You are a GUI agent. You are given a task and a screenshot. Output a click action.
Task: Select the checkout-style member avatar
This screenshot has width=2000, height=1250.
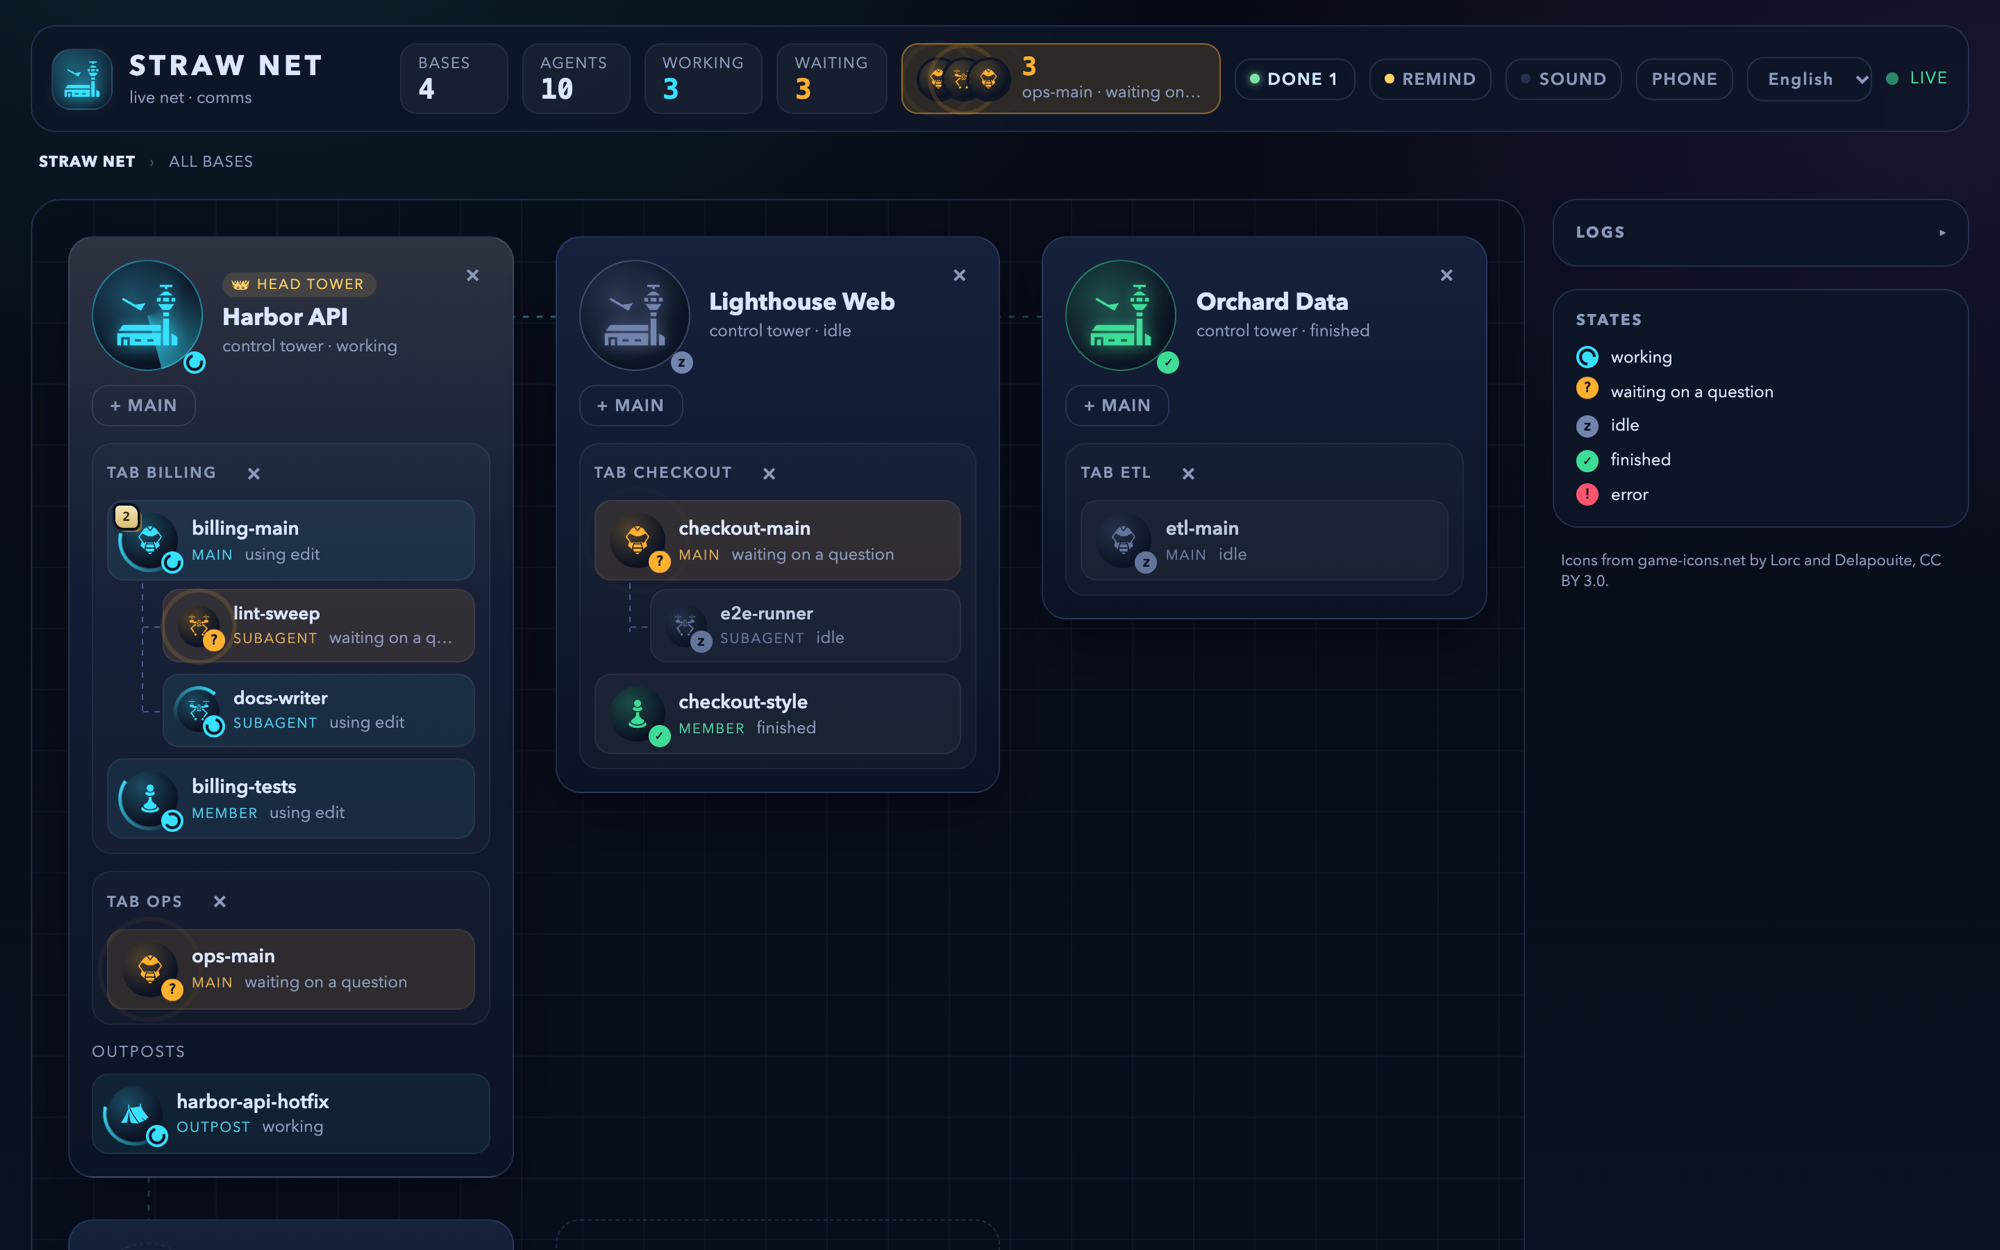coord(637,713)
